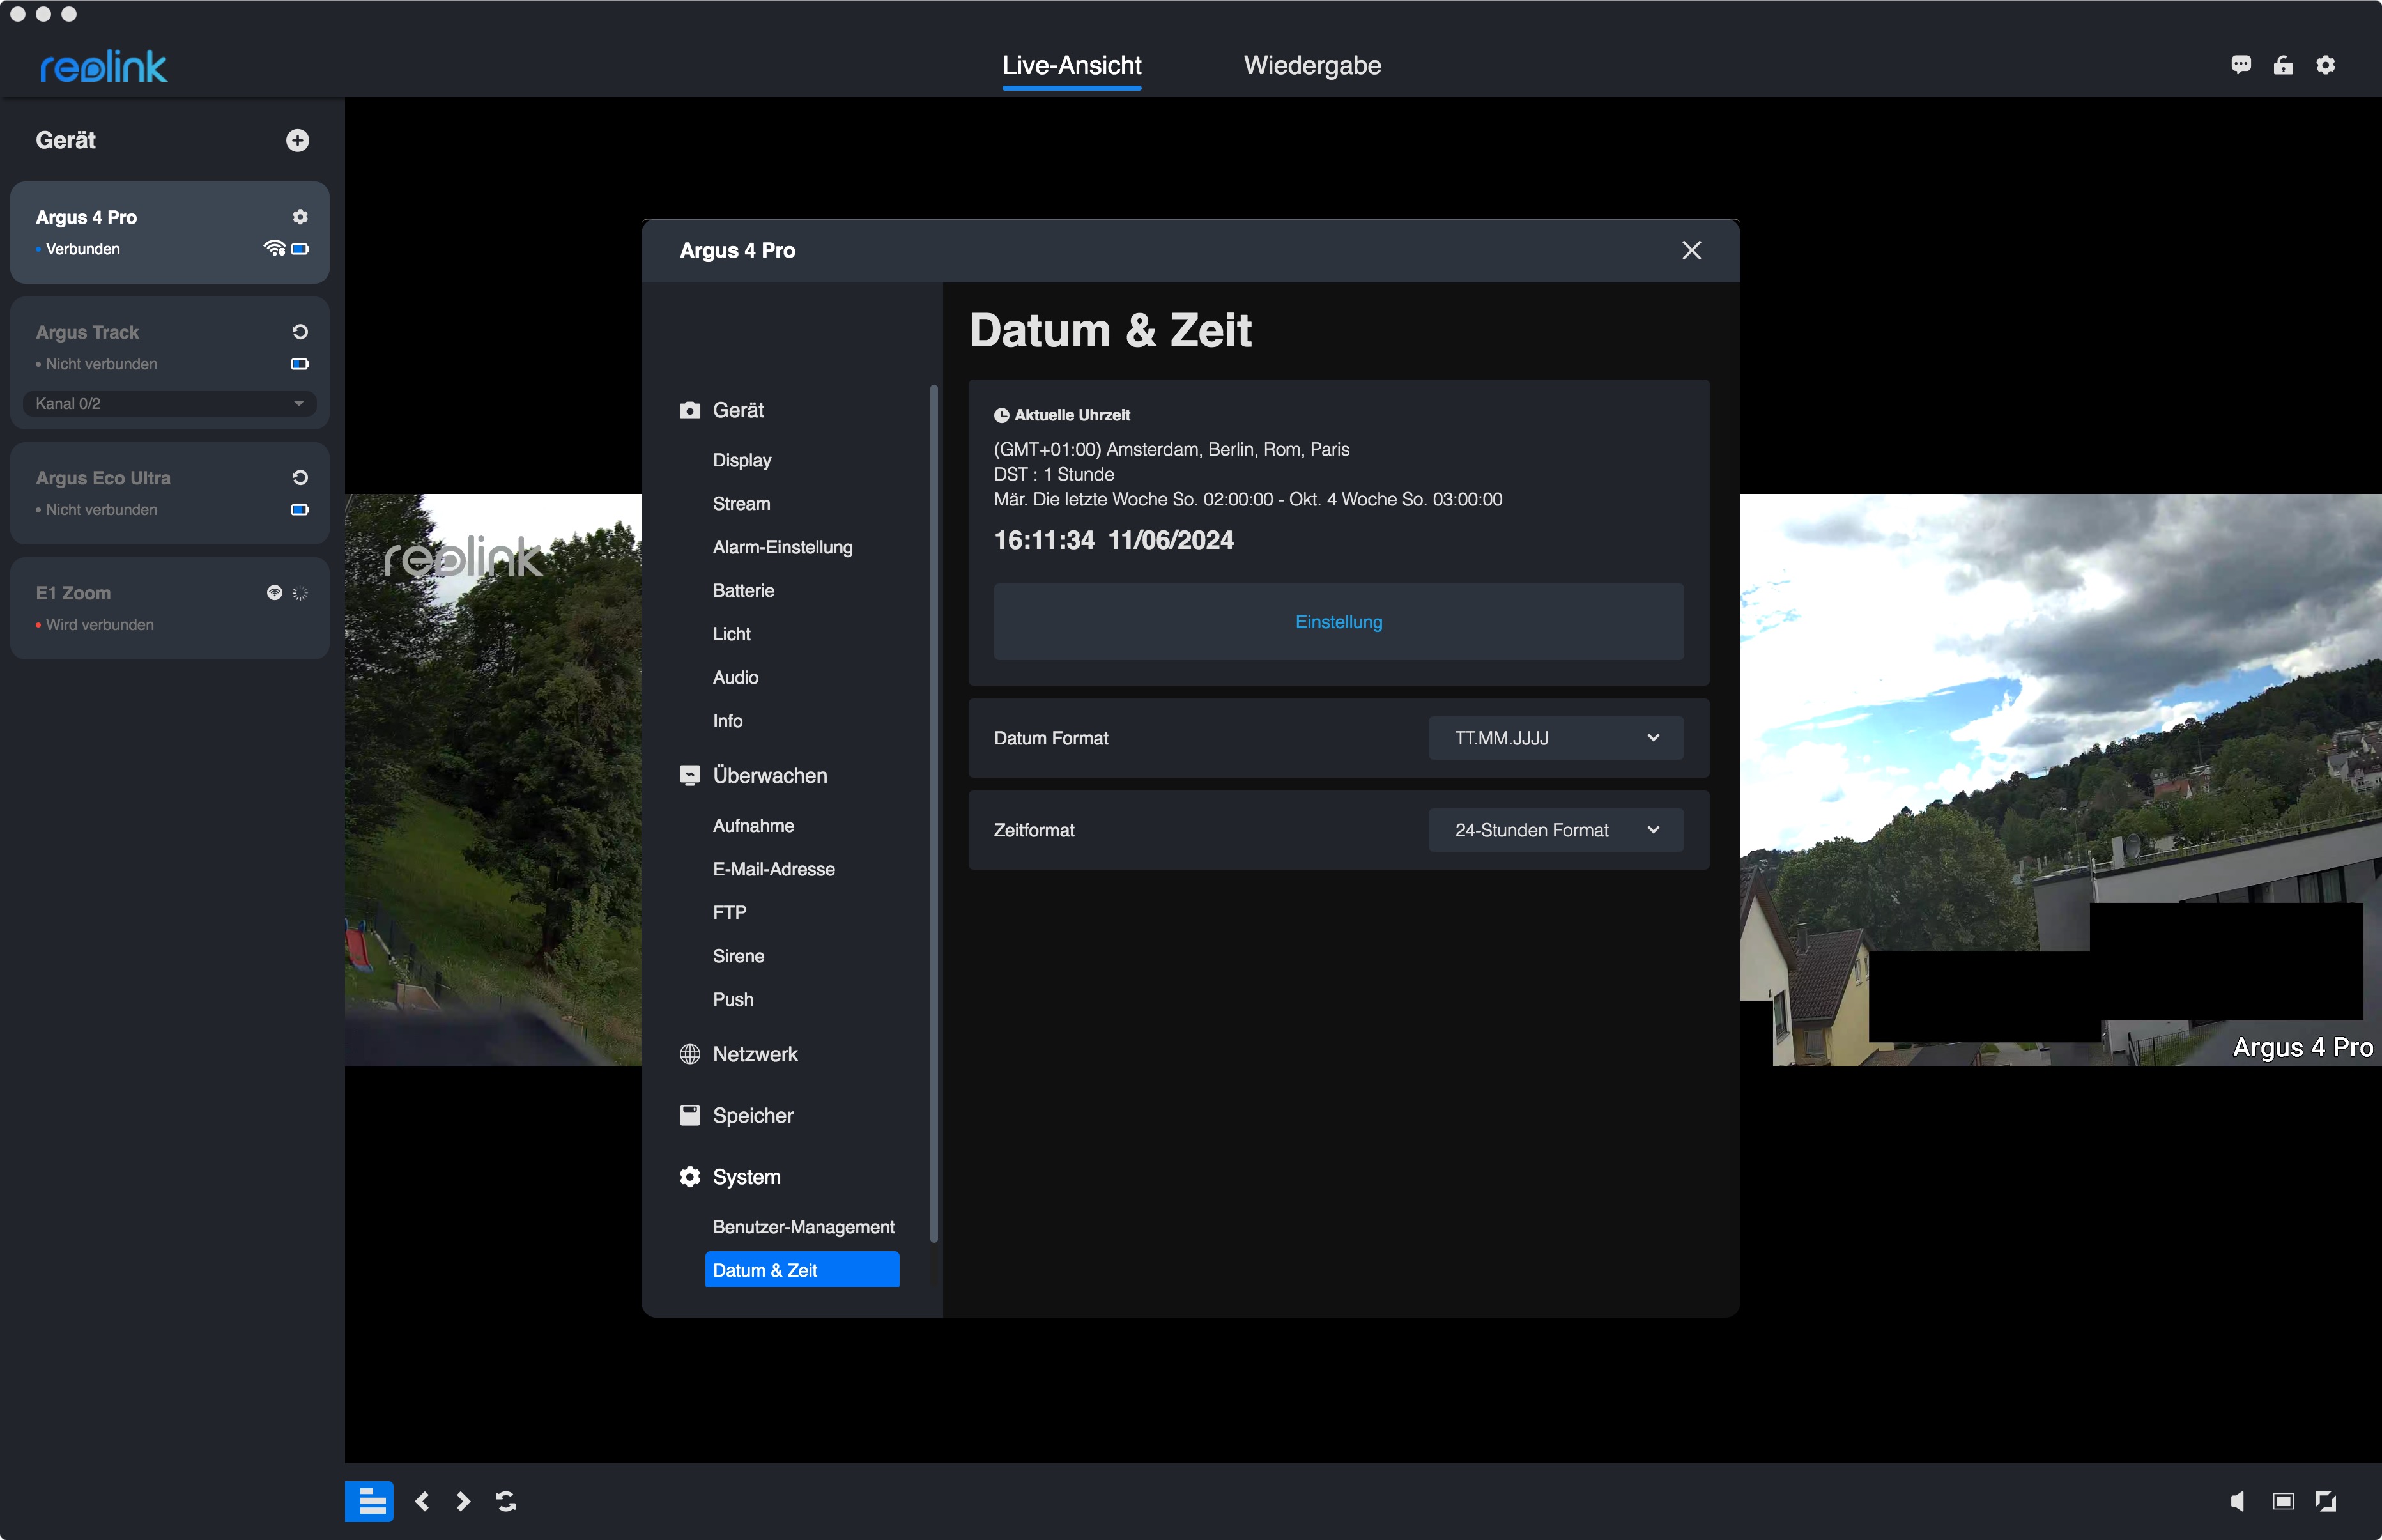Click the lock icon in header
Screen dimensions: 2382x1540
tap(2283, 65)
